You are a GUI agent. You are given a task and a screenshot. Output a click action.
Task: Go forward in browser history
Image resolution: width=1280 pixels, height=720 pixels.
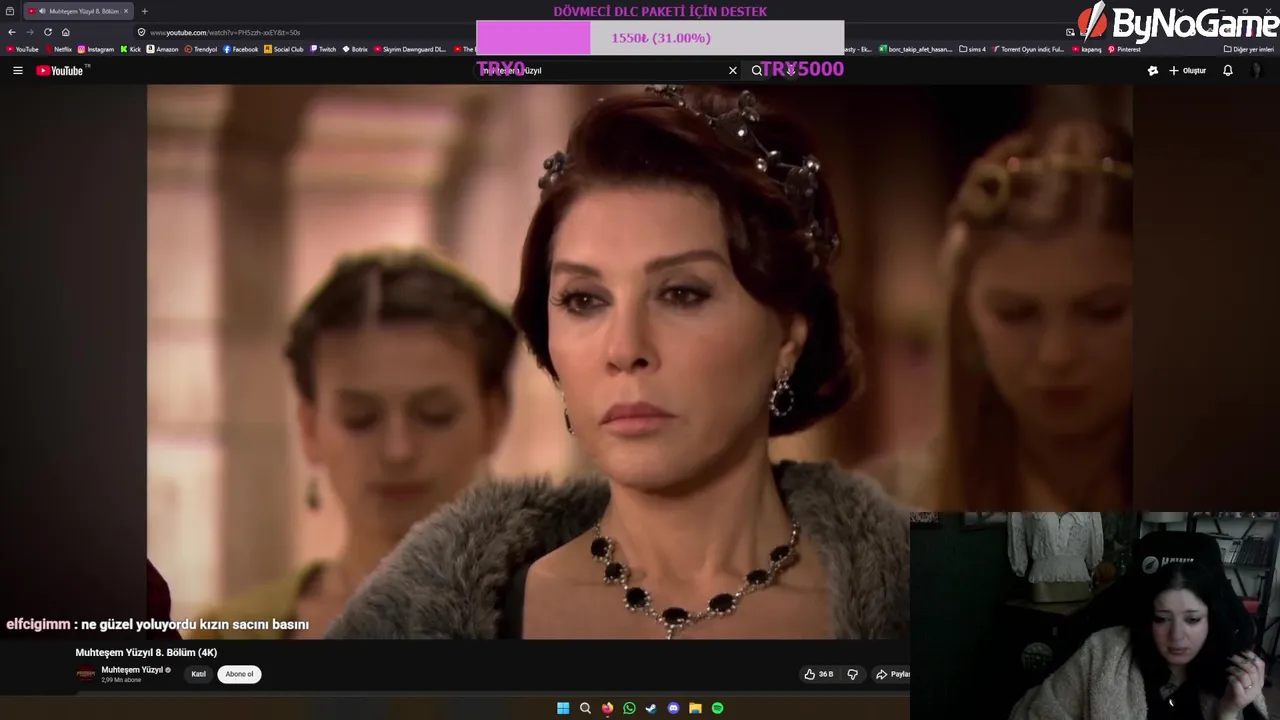[30, 32]
